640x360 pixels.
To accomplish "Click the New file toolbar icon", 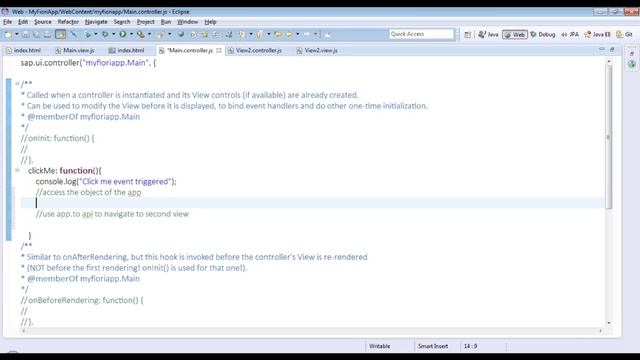I will point(8,35).
